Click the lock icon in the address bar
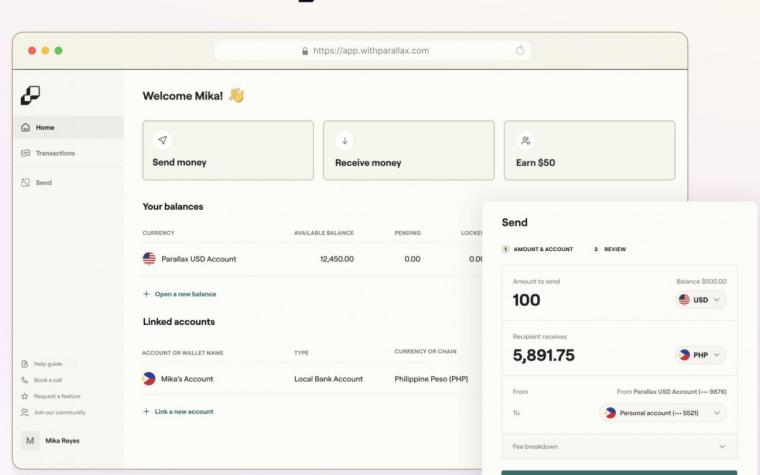This screenshot has height=475, width=760. tap(305, 51)
